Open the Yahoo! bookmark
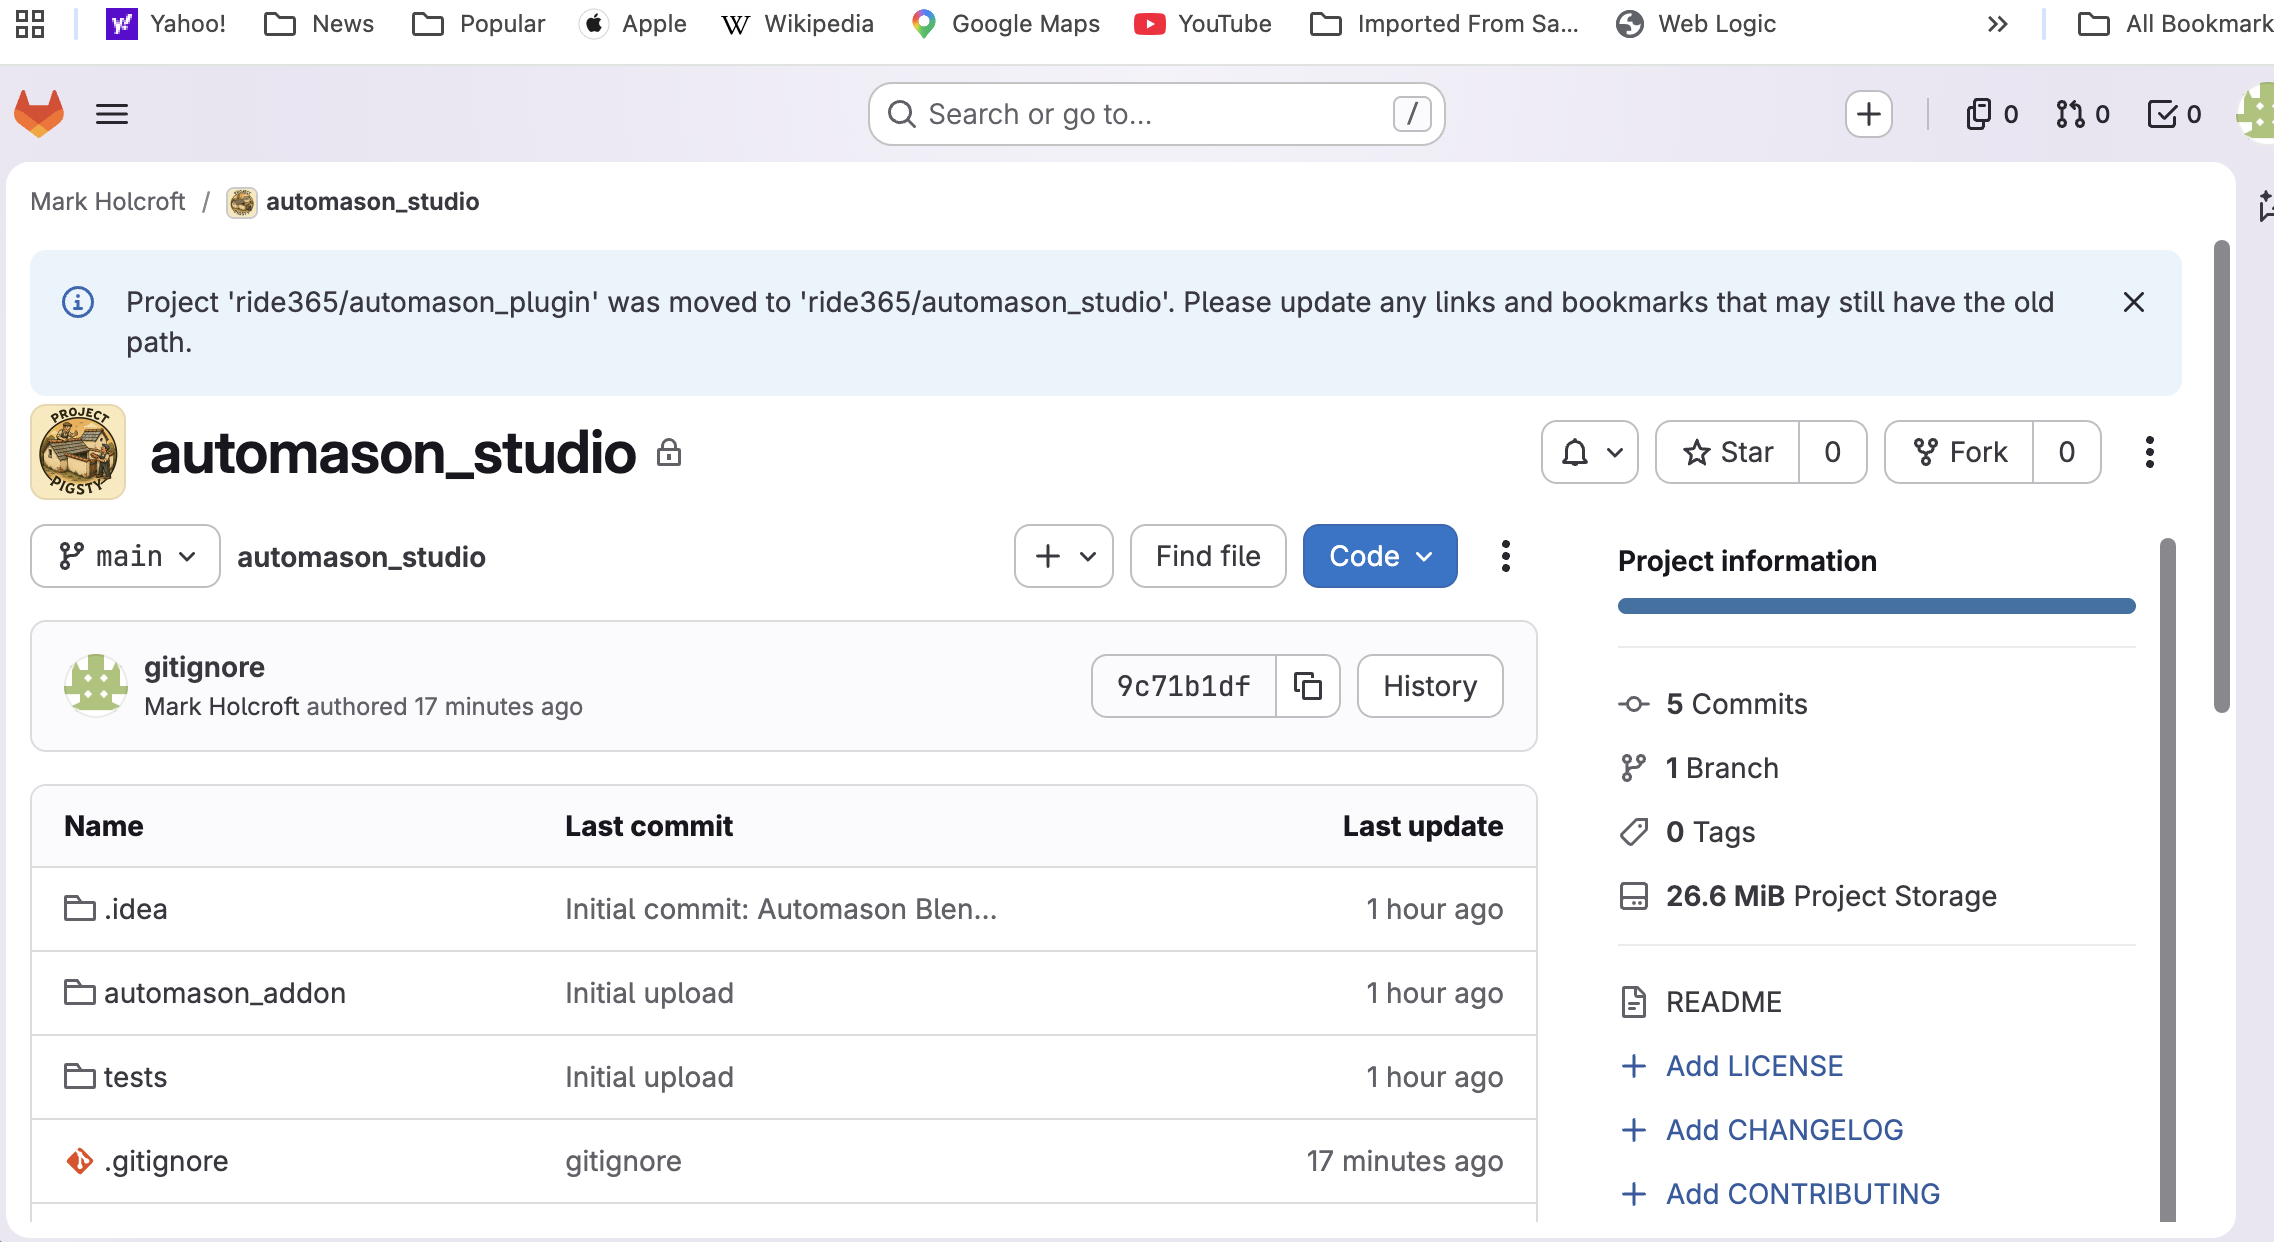The image size is (2274, 1242). (x=166, y=24)
